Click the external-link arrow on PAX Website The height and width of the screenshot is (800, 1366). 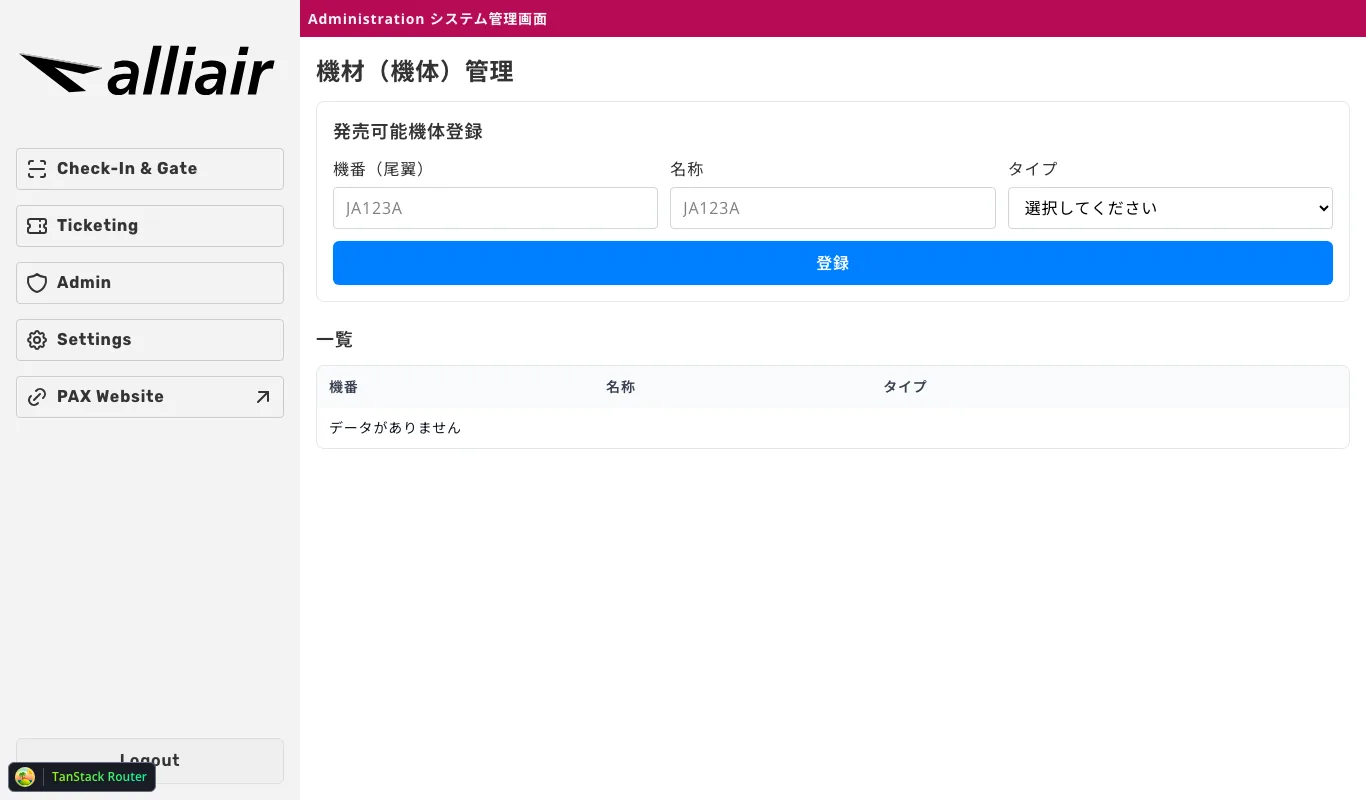tap(262, 397)
